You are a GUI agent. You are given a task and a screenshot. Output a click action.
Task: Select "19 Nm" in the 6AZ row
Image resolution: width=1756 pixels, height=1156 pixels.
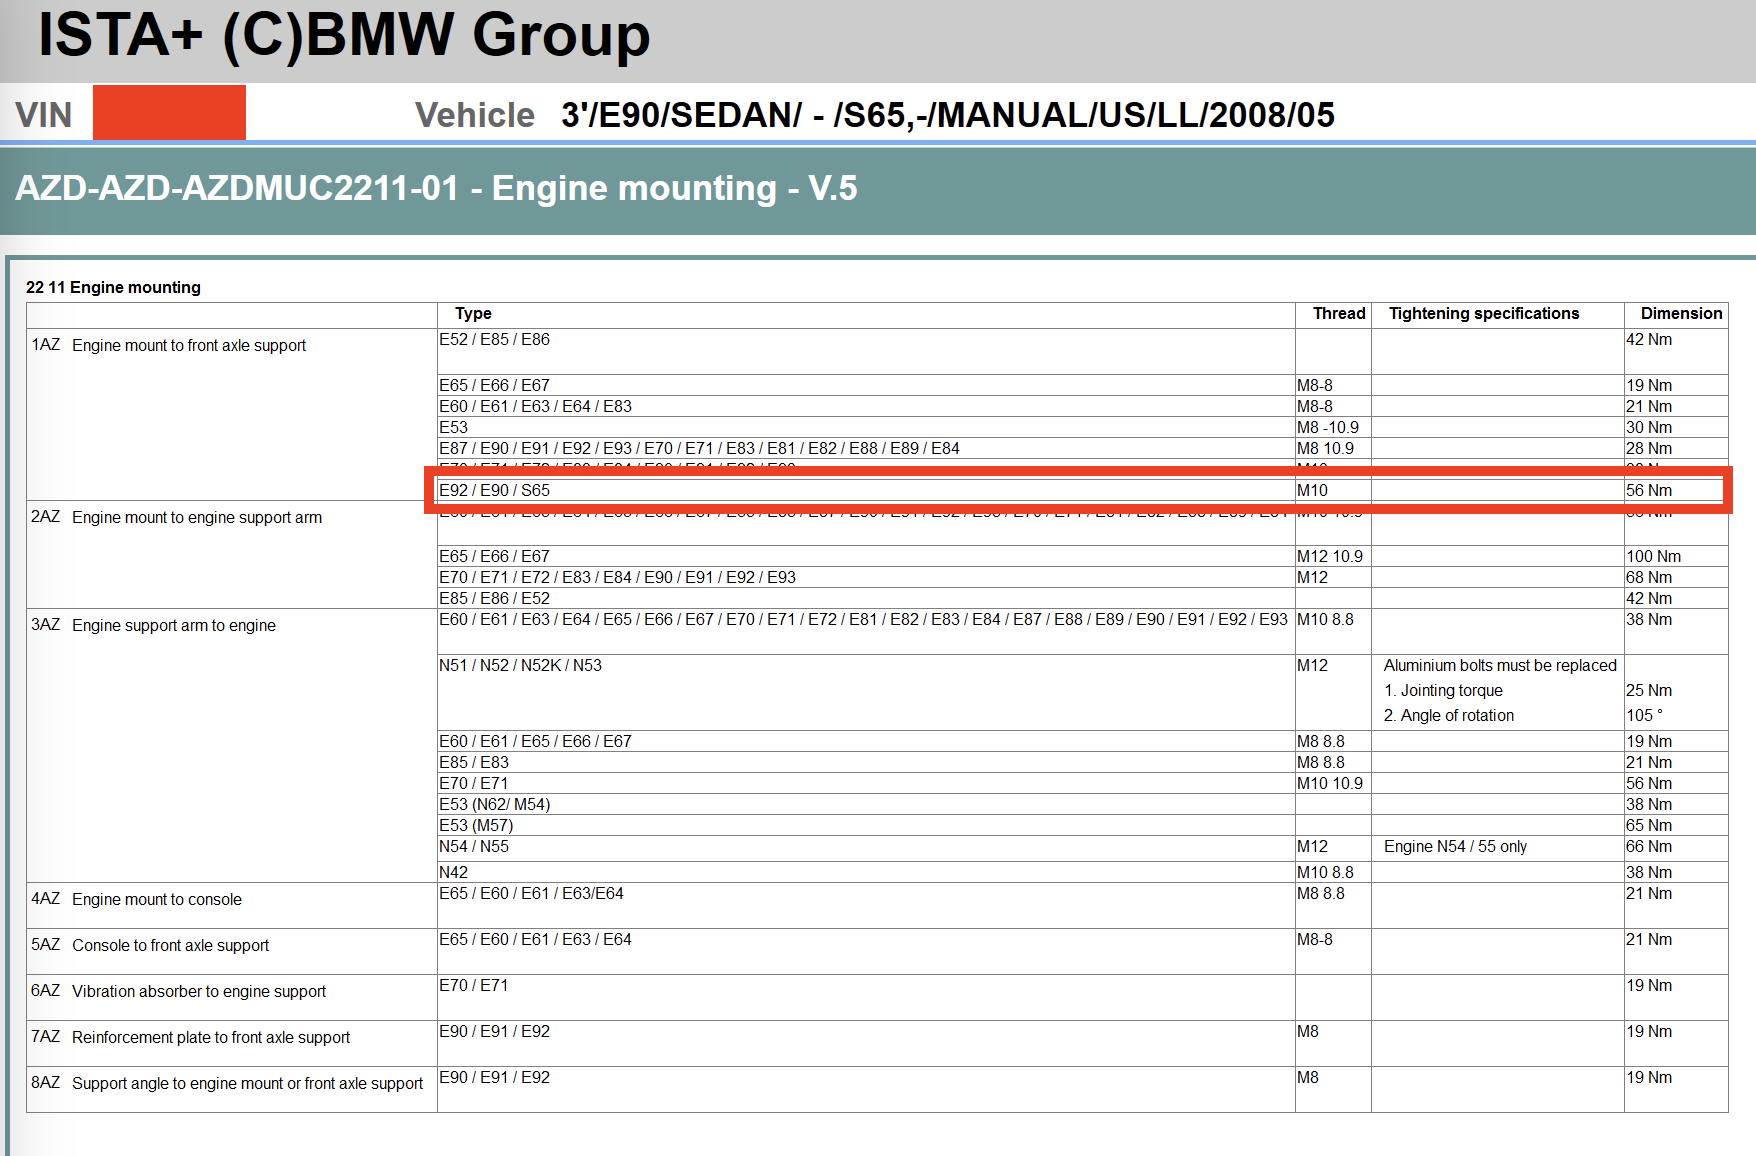coord(1649,985)
